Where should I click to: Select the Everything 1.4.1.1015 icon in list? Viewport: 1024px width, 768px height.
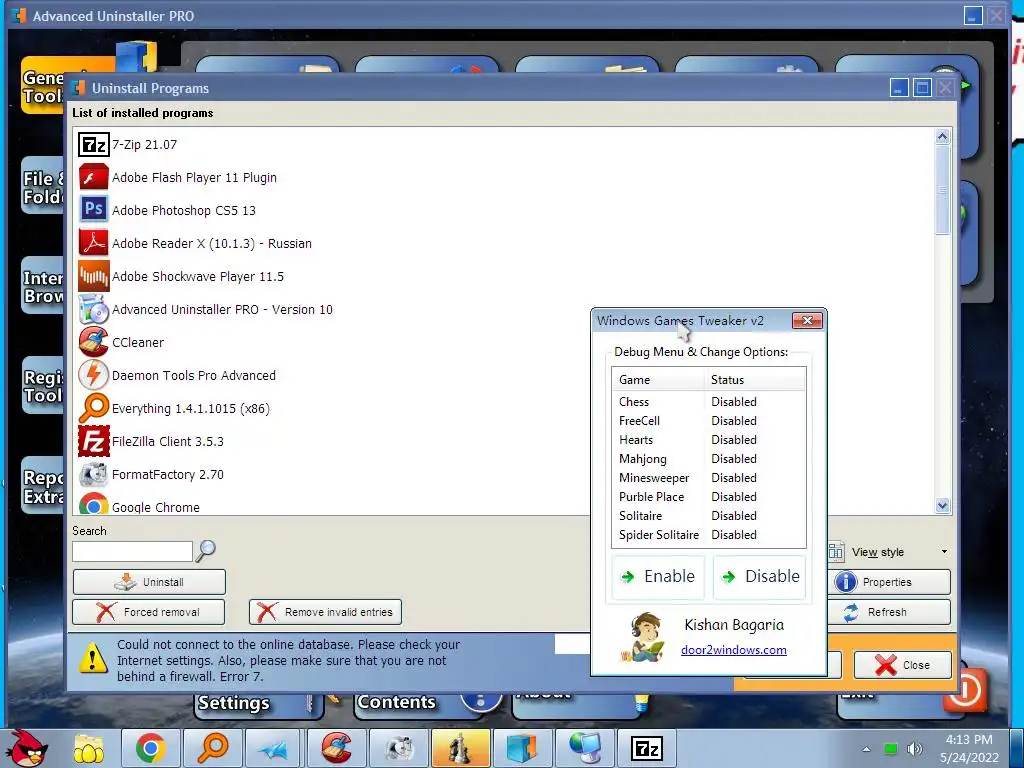pos(93,408)
